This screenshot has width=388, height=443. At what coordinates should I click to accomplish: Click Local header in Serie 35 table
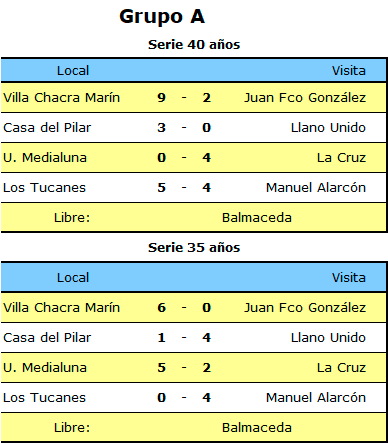[x=73, y=278]
